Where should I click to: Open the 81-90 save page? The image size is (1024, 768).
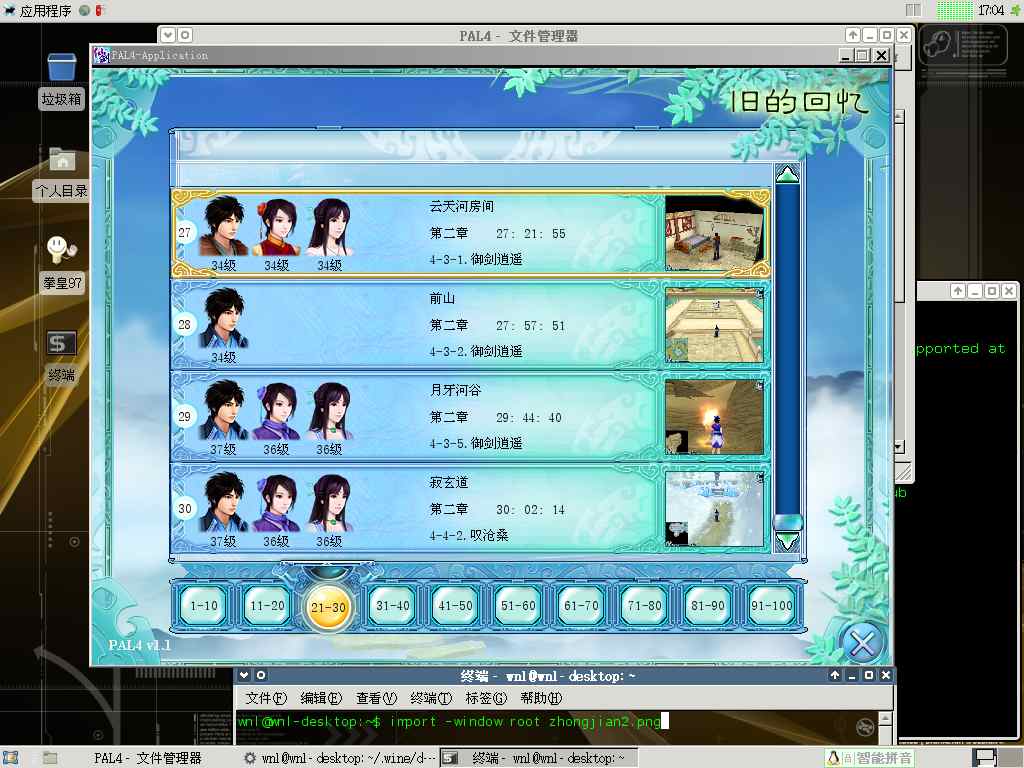point(707,606)
